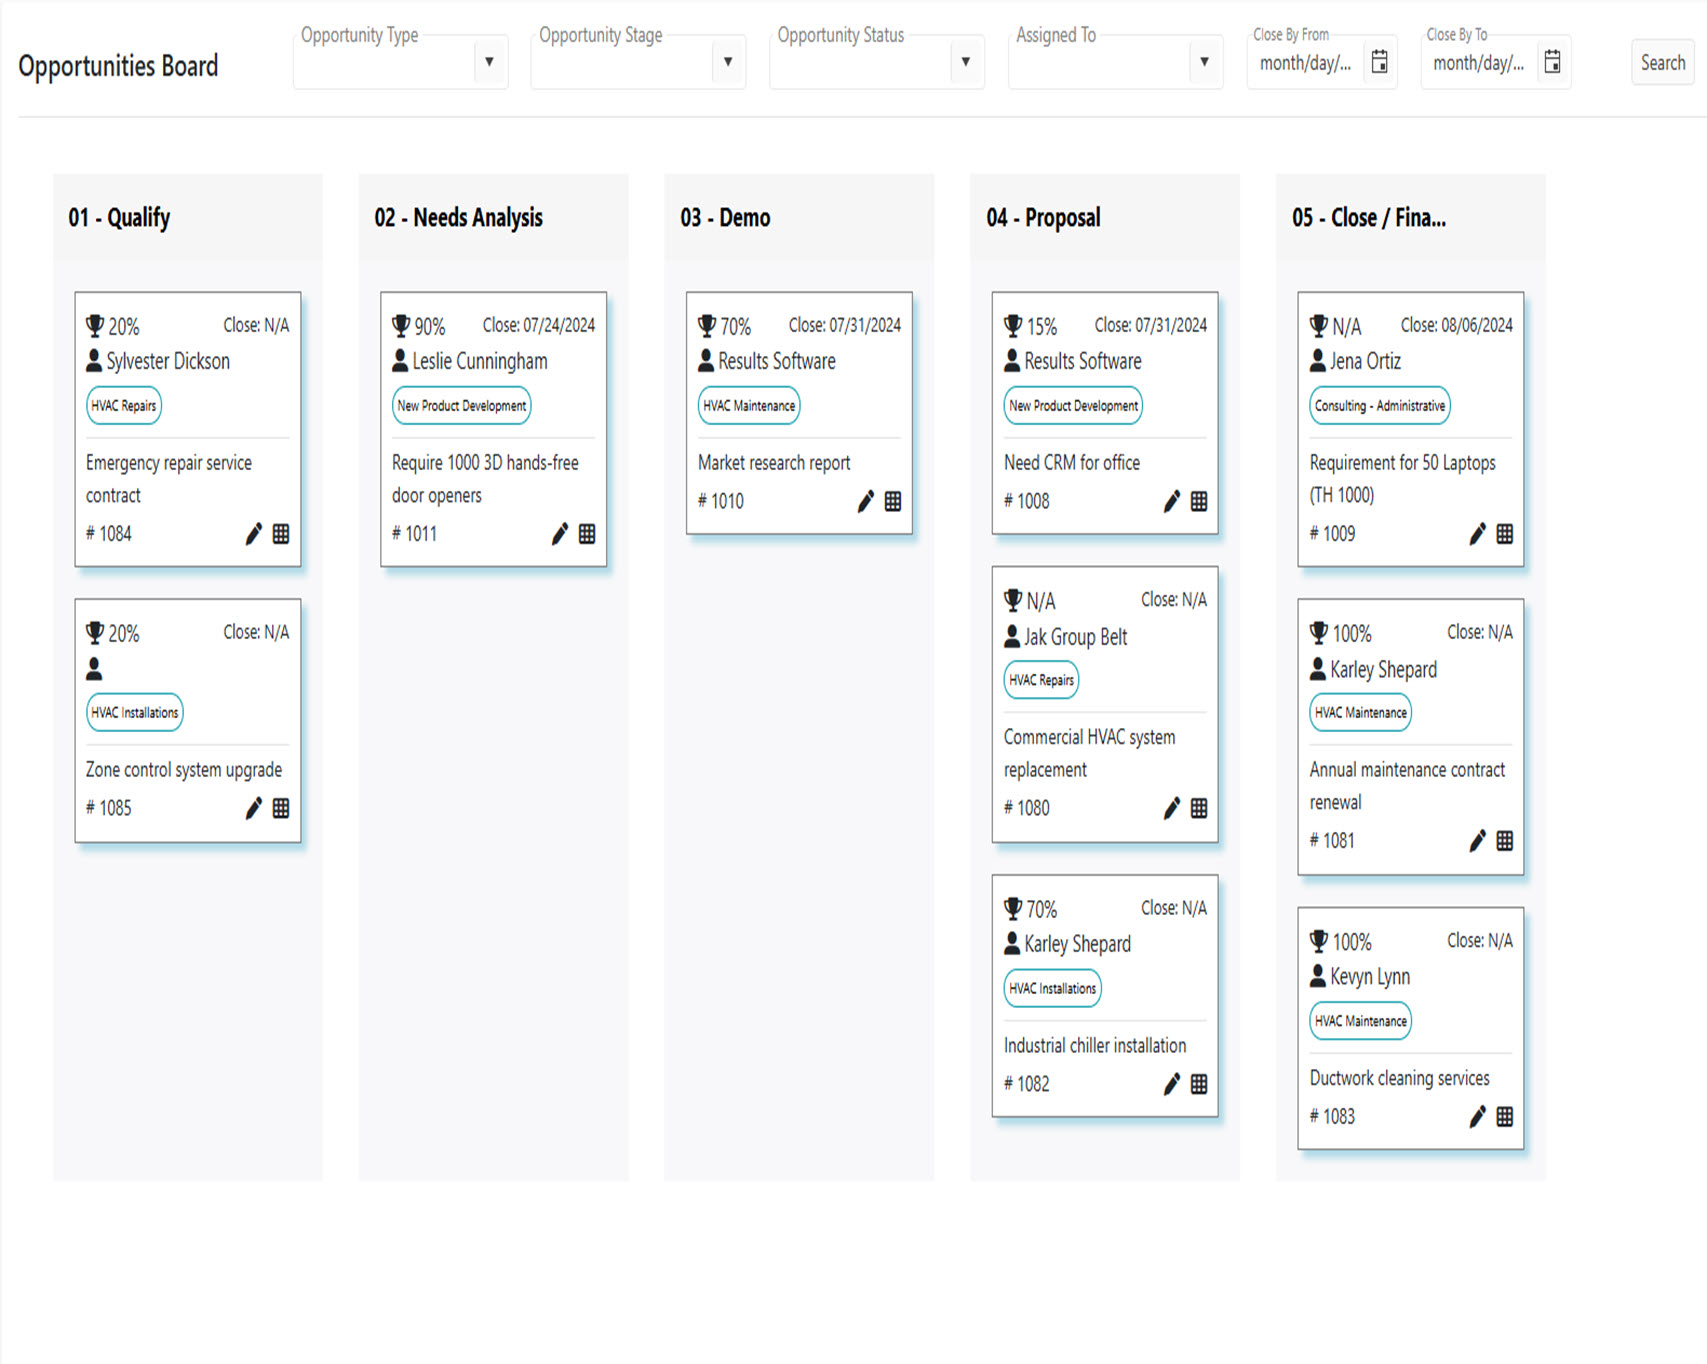The height and width of the screenshot is (1364, 1707).
Task: Click Consulting - Administrative tag on Jena Ortiz card
Action: [1379, 406]
